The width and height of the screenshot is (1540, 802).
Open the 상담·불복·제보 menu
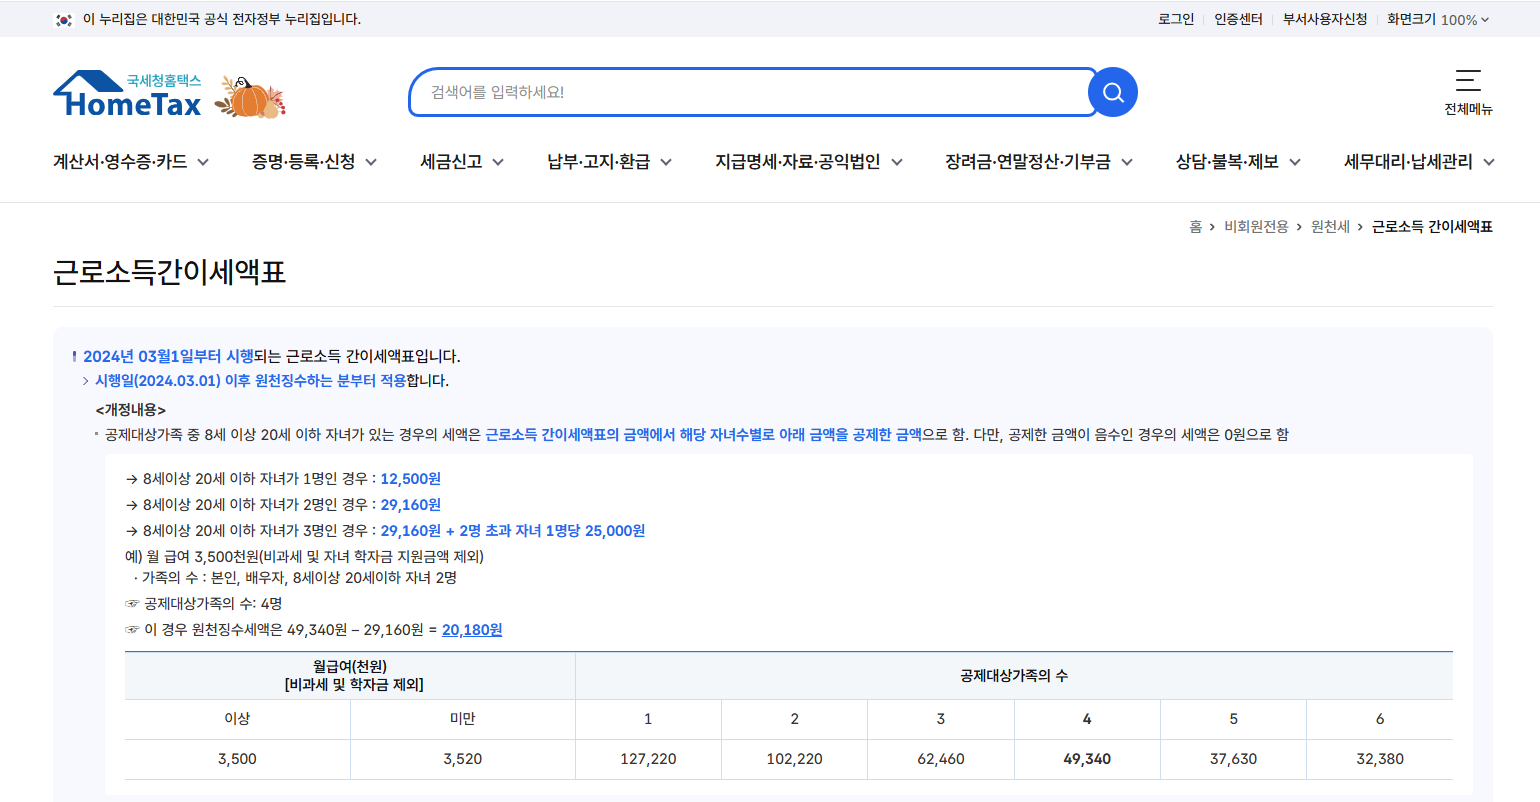pos(1228,161)
